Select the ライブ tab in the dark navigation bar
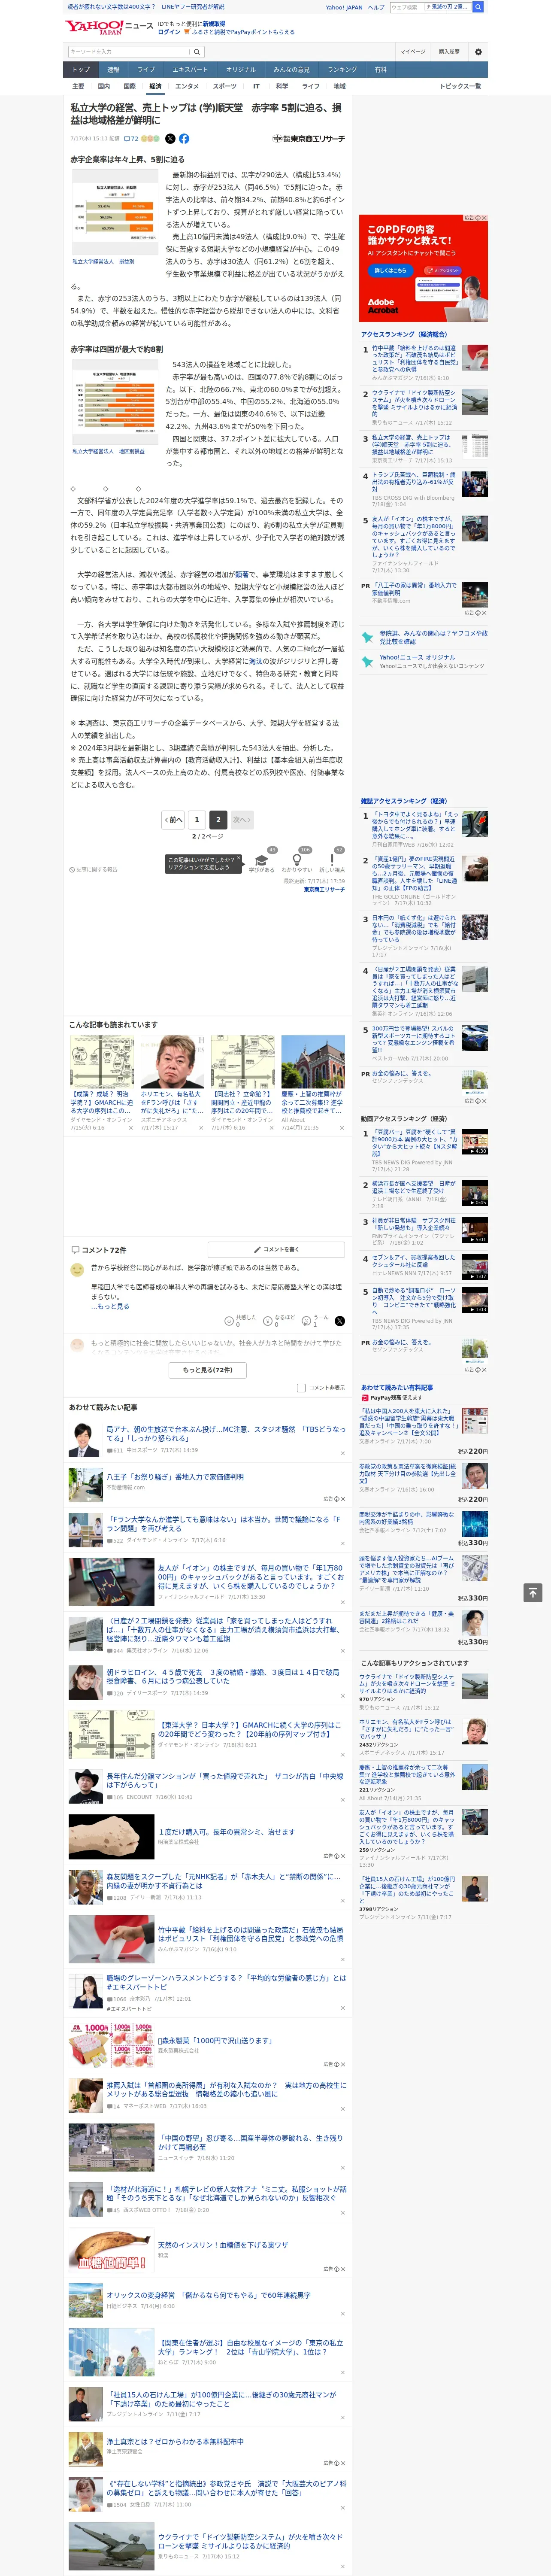Screen dimensions: 551x2576 [146, 70]
